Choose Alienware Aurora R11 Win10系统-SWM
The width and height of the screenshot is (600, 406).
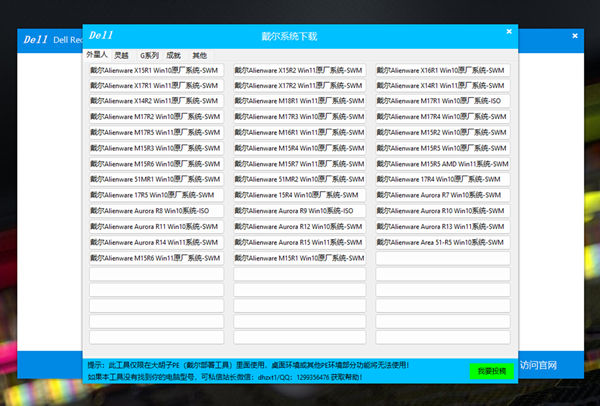[x=157, y=226]
